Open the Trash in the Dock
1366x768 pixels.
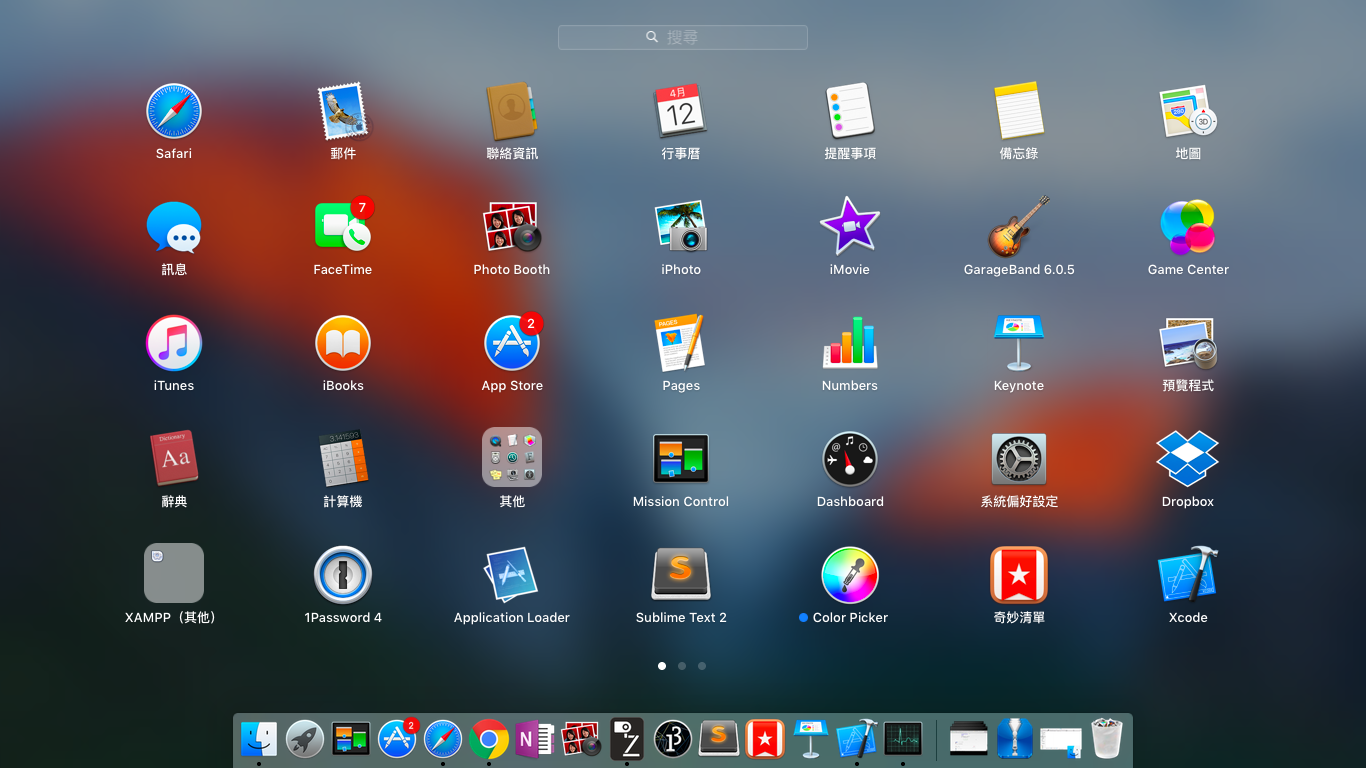1107,738
